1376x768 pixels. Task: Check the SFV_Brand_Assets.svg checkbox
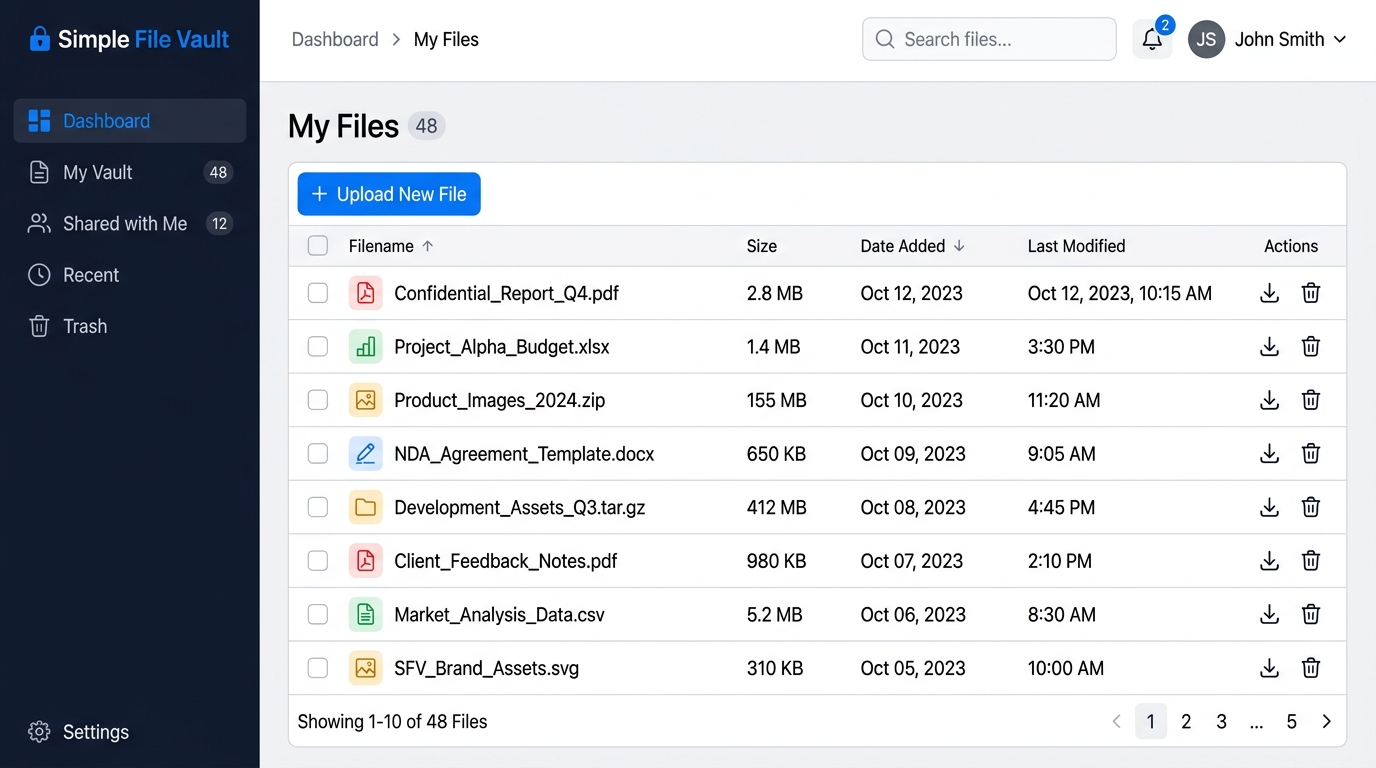click(318, 668)
